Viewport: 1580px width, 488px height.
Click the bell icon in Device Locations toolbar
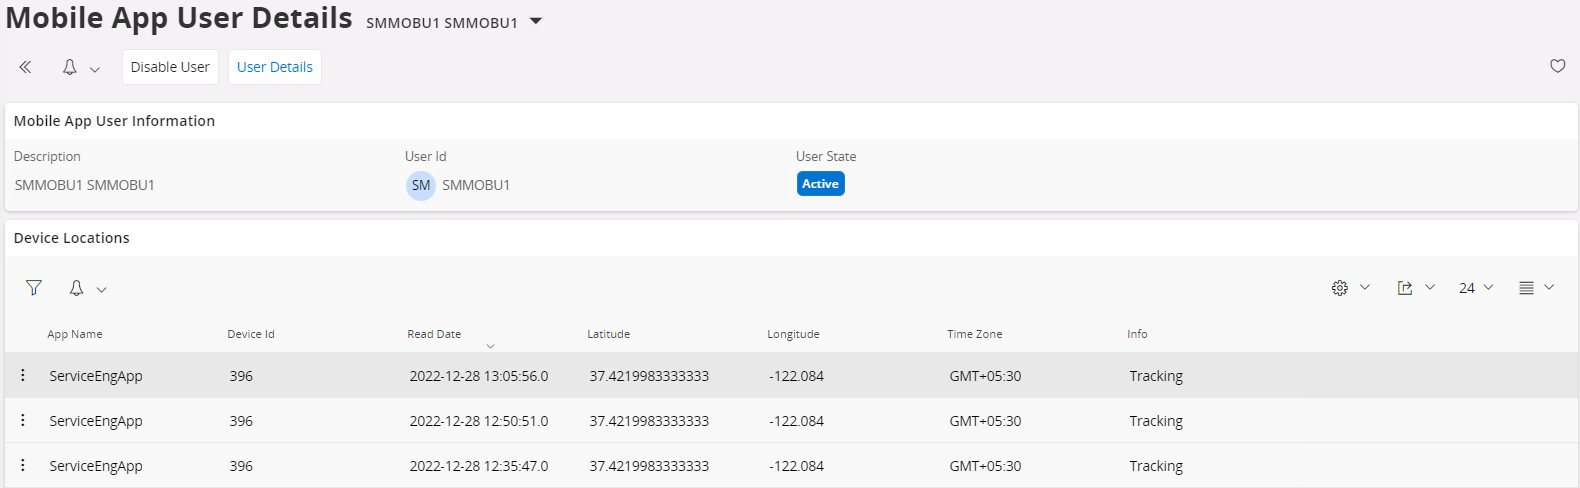click(x=76, y=288)
